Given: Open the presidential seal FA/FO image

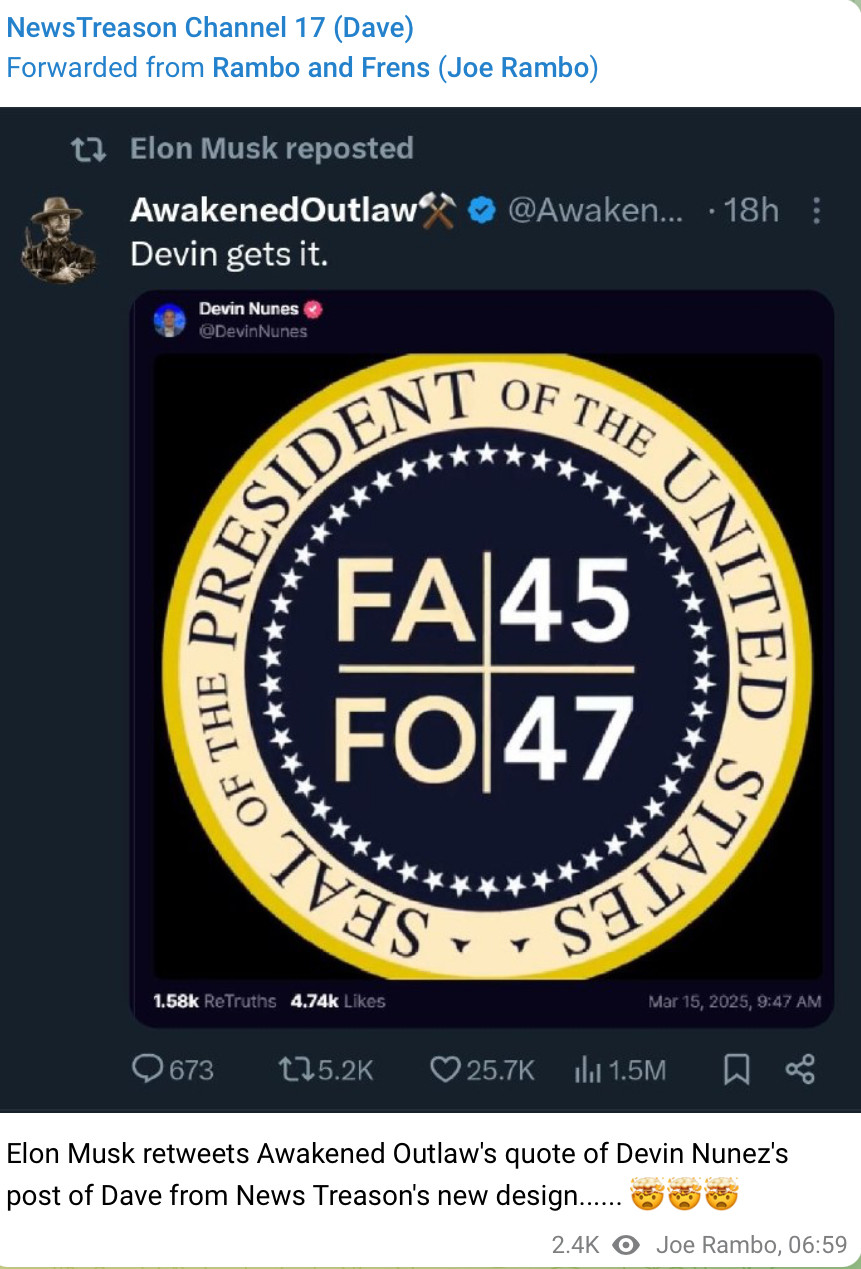Looking at the screenshot, I should [x=487, y=665].
